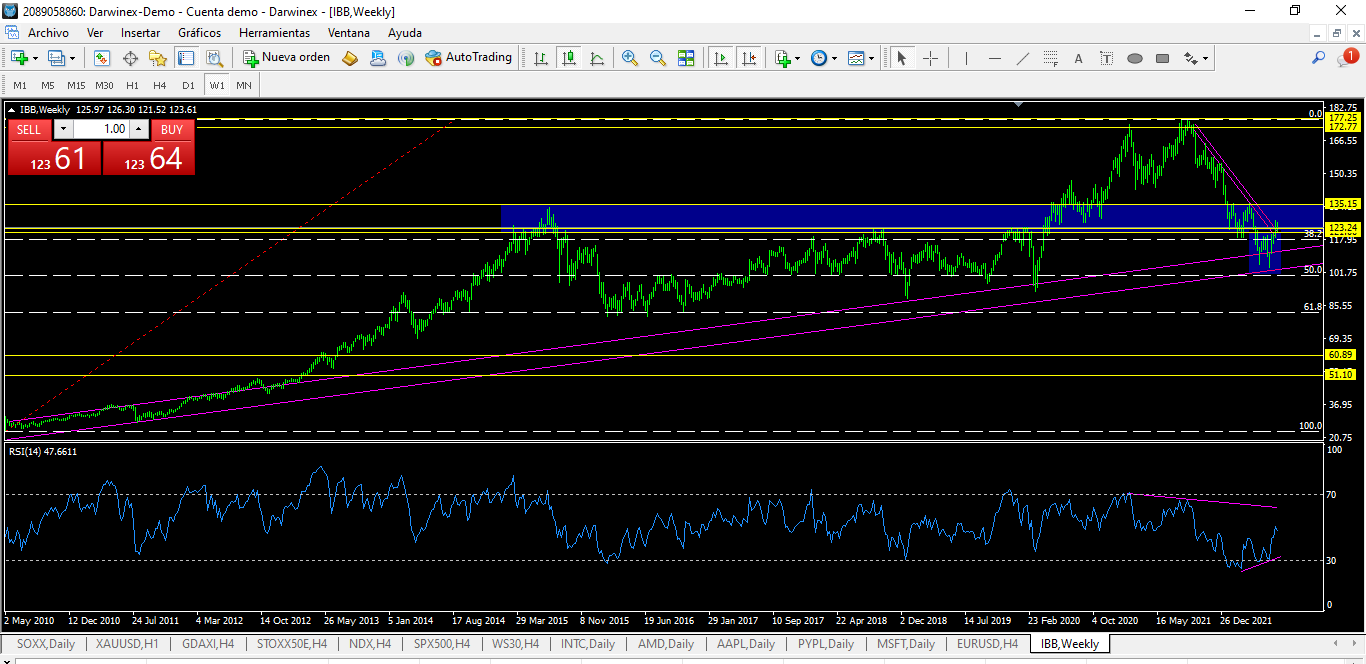Click the lot volume input field
Viewport: 1366px width, 664px height.
101,129
